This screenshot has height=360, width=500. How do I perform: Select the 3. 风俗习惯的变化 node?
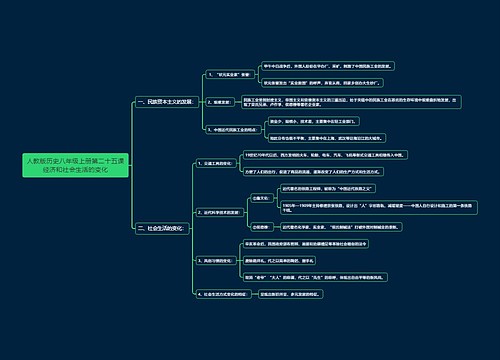pyautogui.click(x=216, y=261)
